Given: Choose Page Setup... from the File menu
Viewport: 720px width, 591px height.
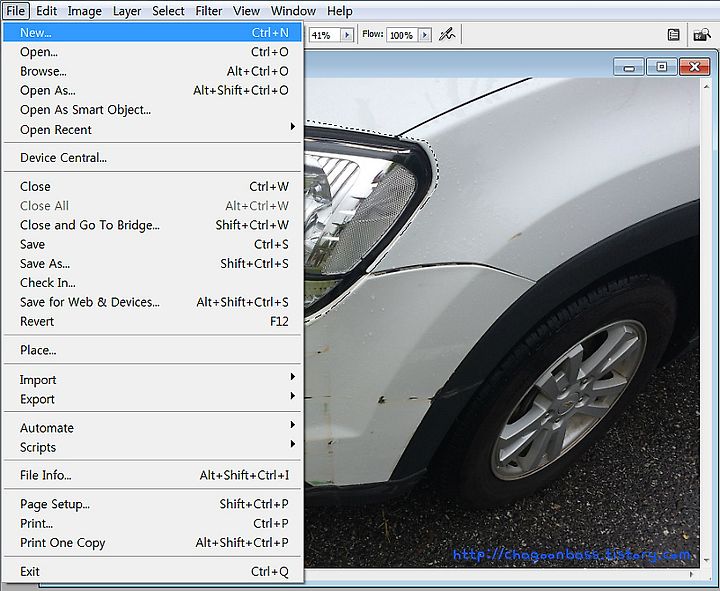Looking at the screenshot, I should point(152,504).
